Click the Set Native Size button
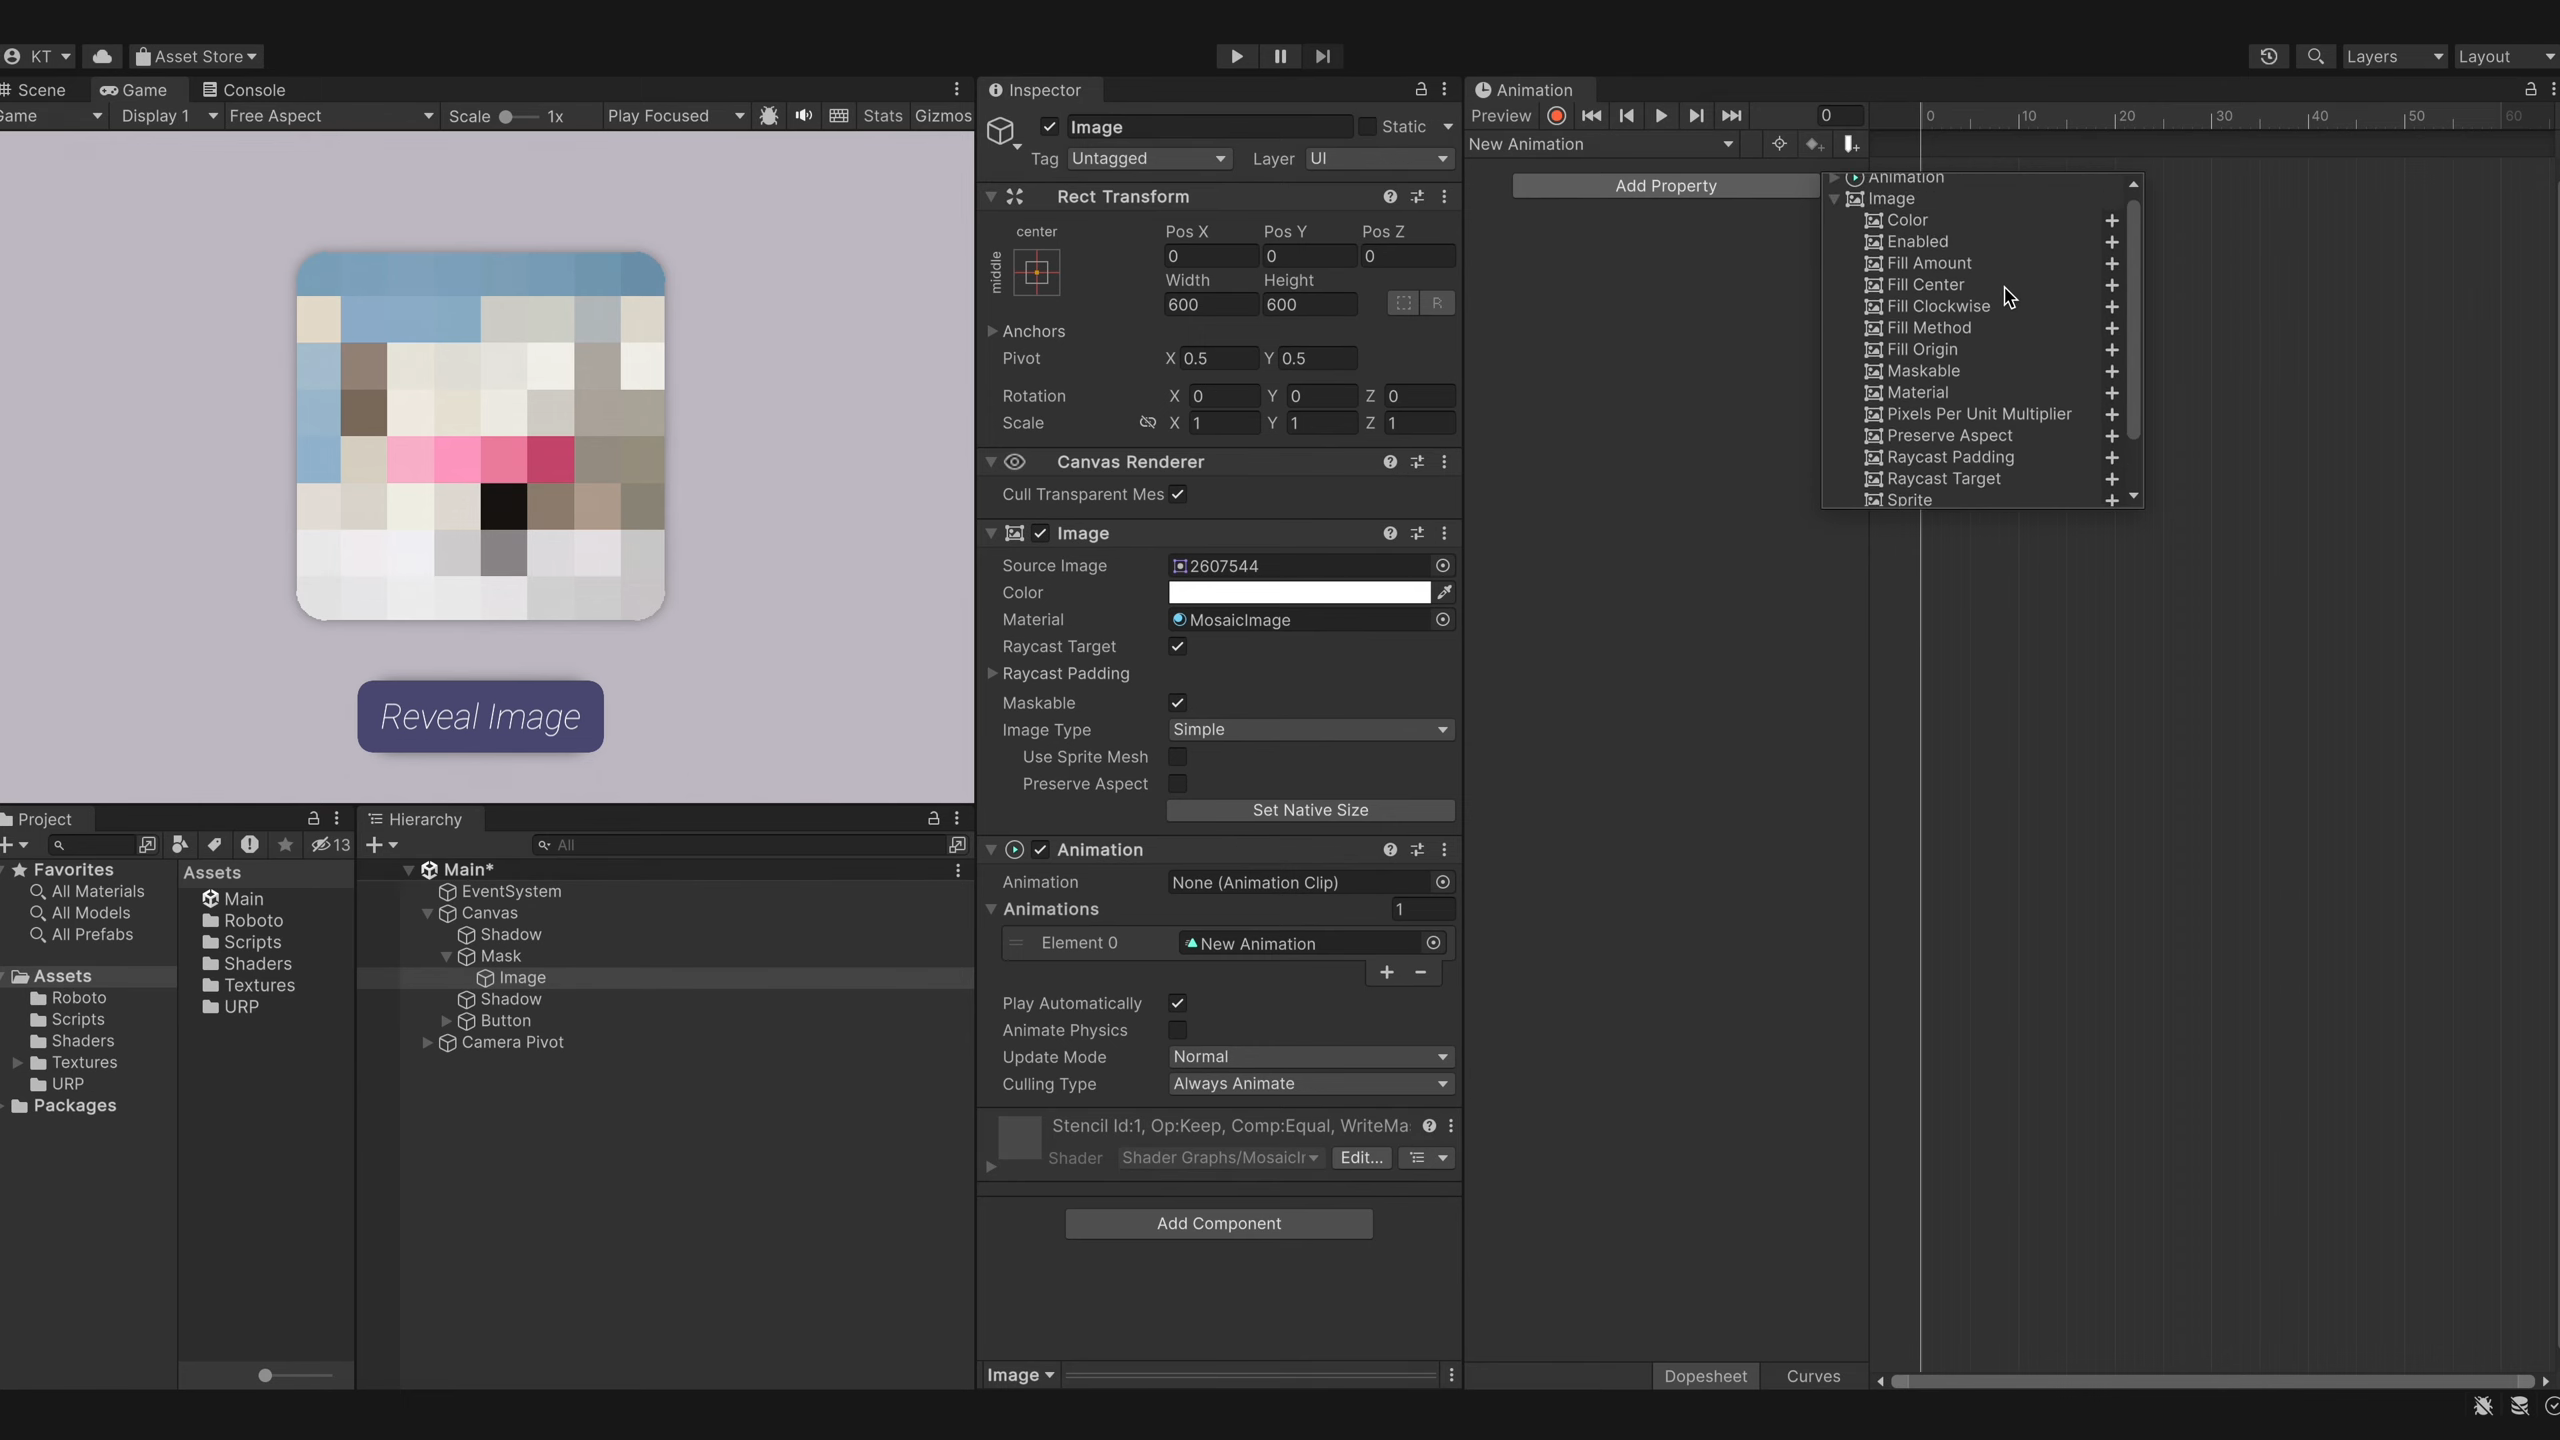 1310,810
